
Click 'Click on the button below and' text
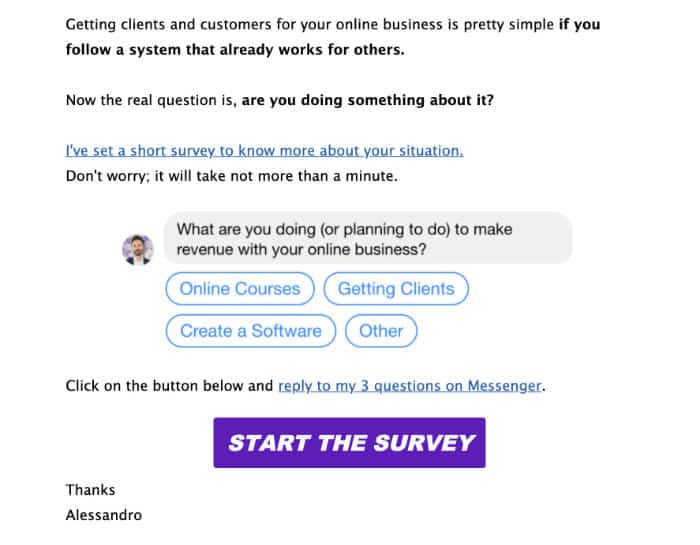169,386
